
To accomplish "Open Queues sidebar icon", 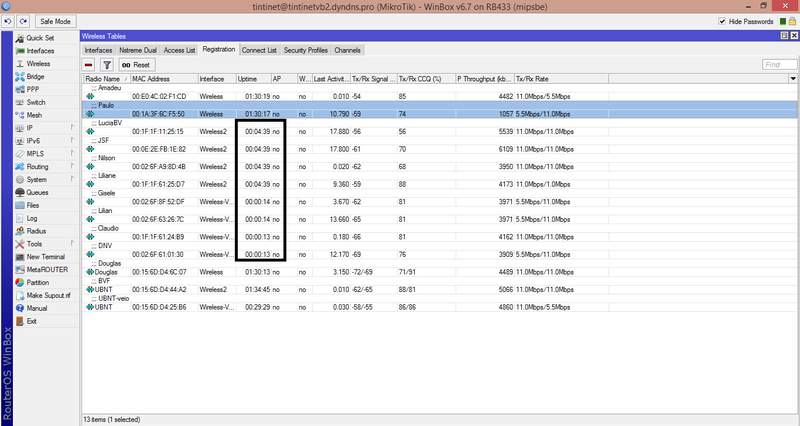I will click(x=20, y=192).
